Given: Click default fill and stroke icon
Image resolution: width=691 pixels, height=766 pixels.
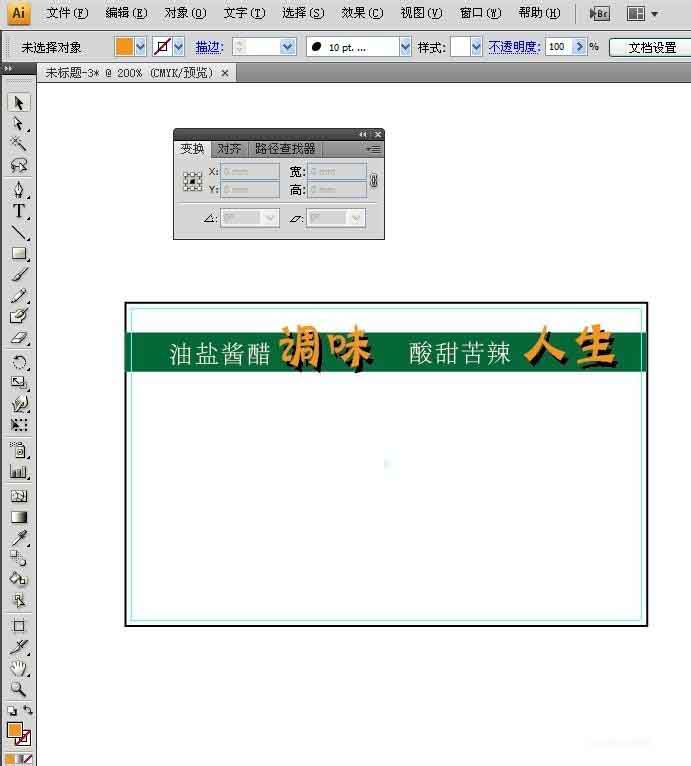Looking at the screenshot, I should 12,710.
